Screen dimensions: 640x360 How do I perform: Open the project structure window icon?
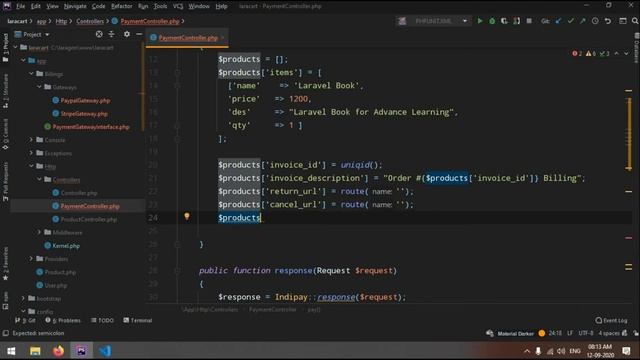pos(623,21)
